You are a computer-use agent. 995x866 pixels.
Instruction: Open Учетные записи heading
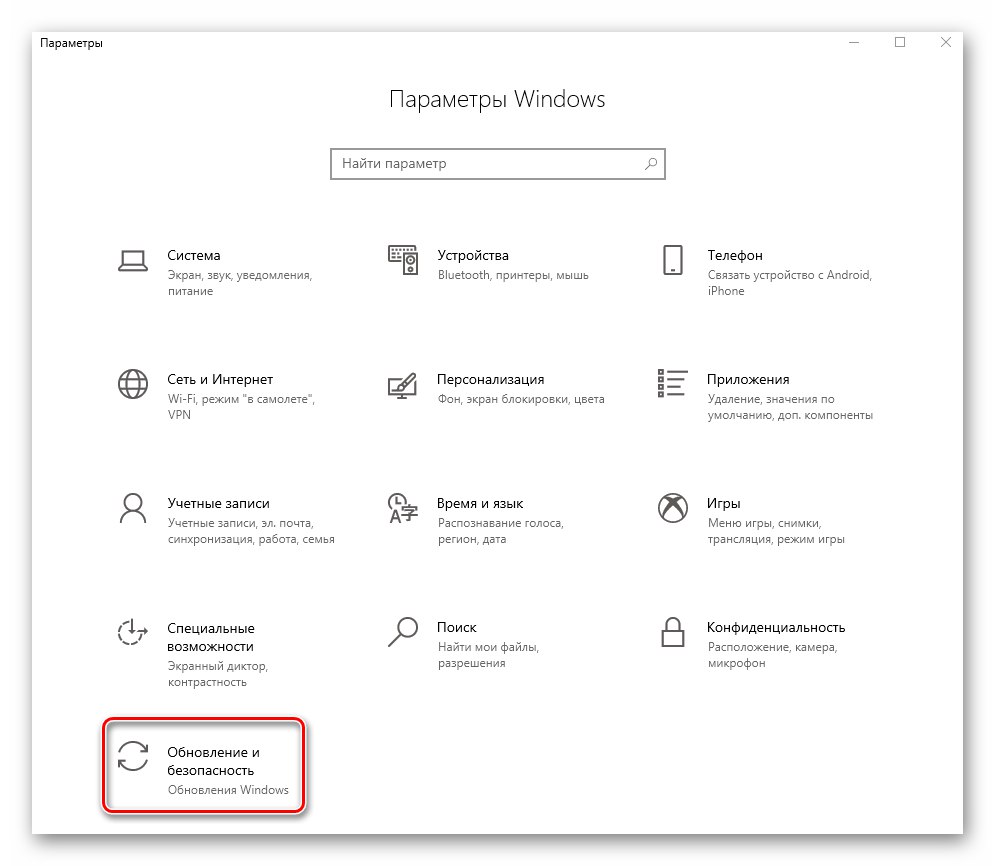click(x=218, y=503)
